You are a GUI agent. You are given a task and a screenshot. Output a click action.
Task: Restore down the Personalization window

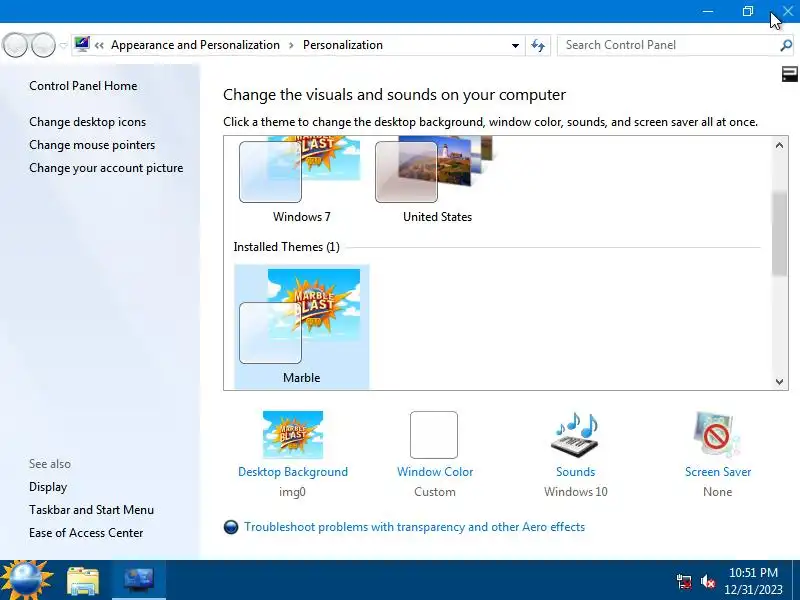coord(747,11)
